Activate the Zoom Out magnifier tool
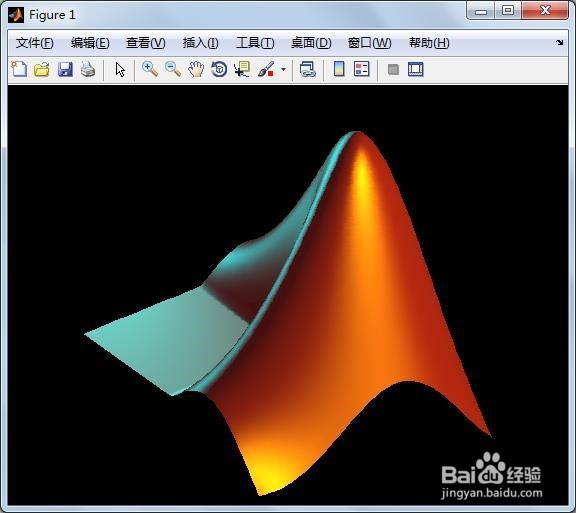 click(x=173, y=69)
